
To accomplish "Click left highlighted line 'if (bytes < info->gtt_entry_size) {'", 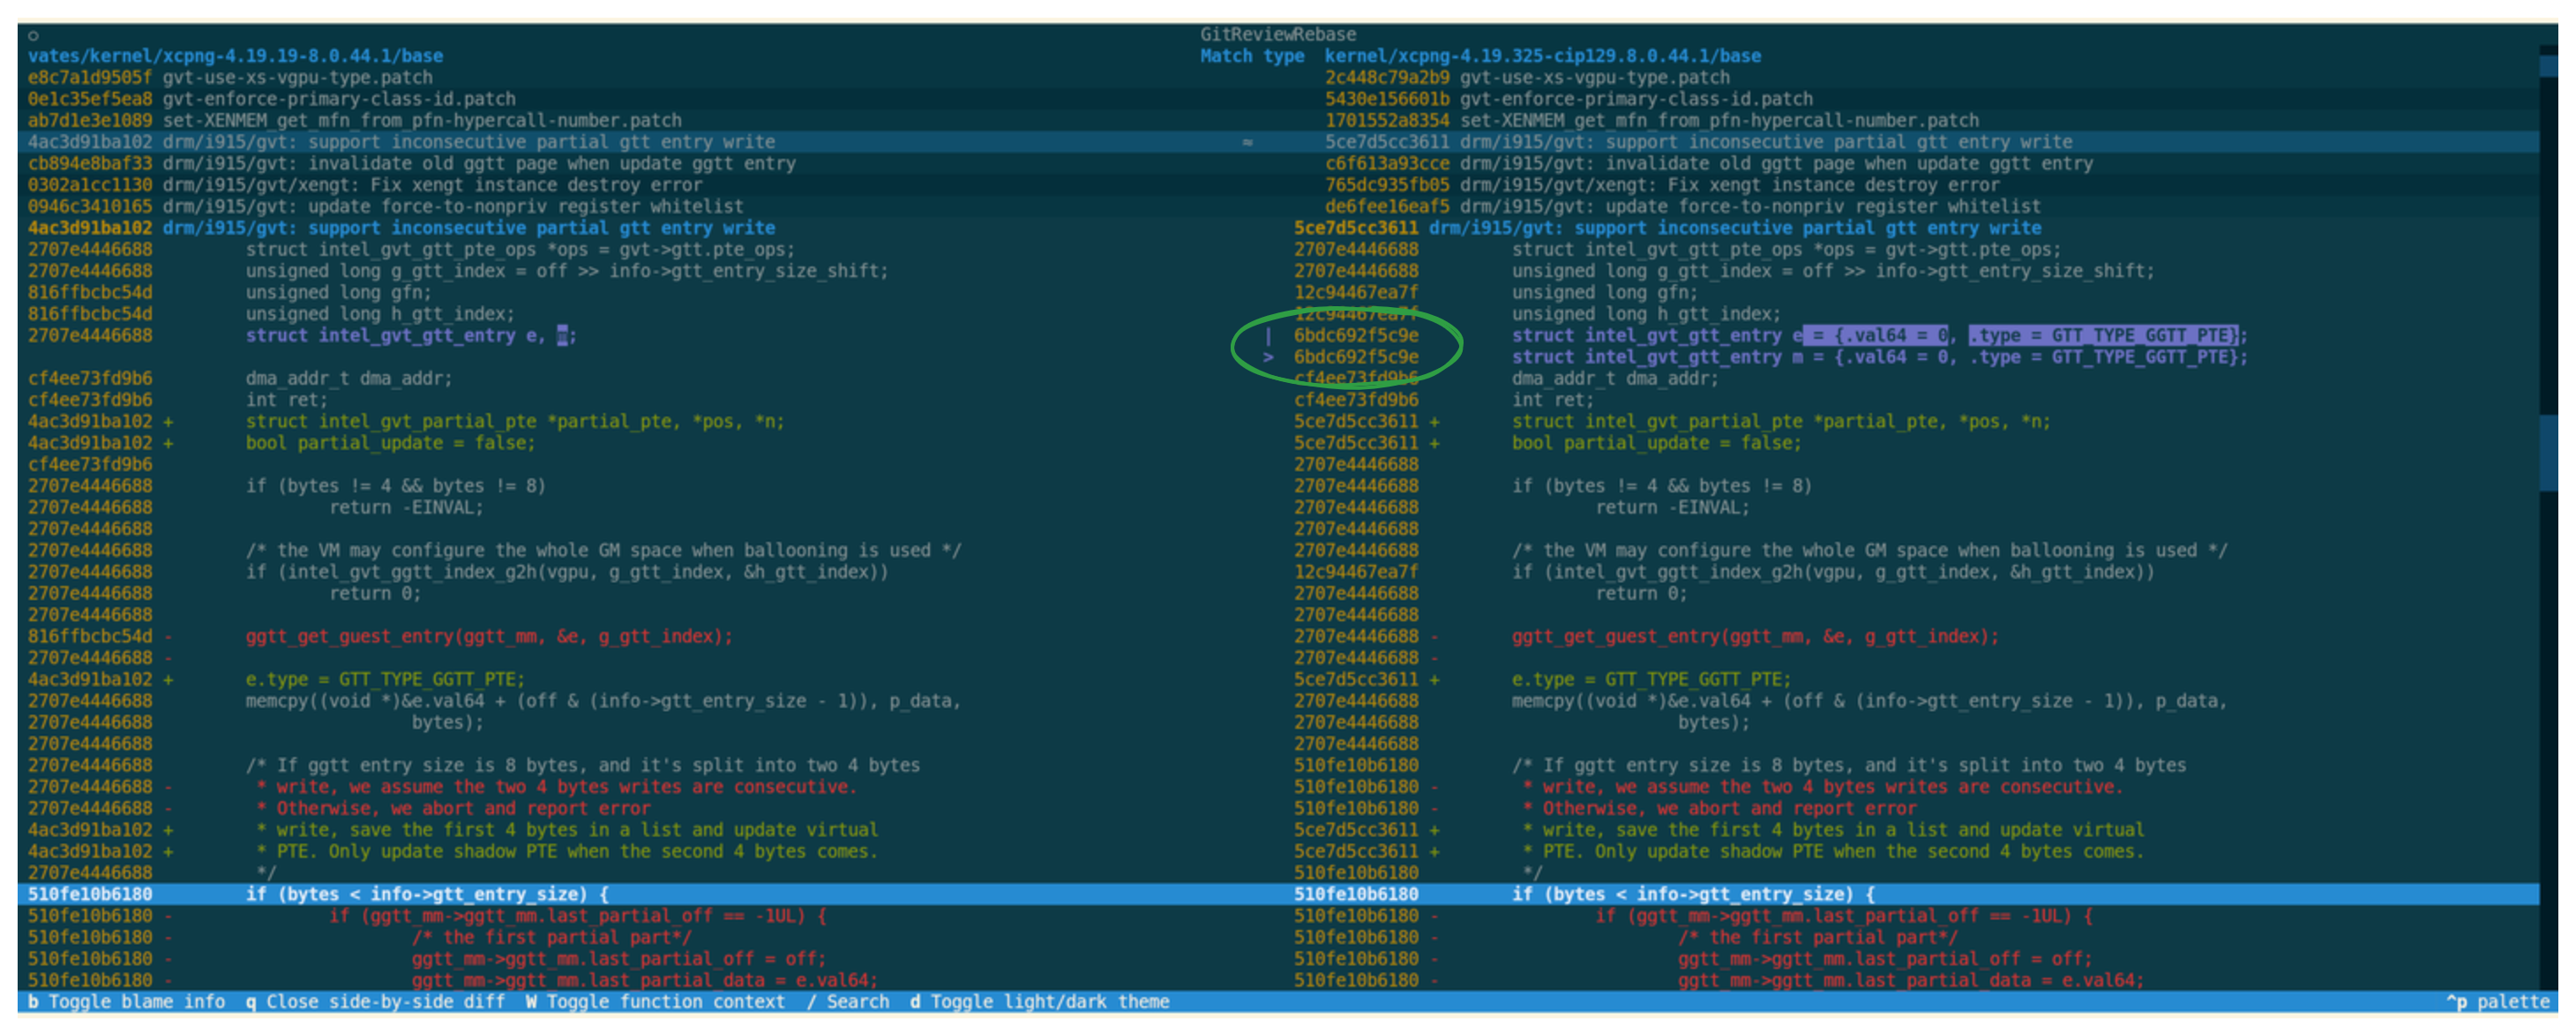I will point(427,895).
